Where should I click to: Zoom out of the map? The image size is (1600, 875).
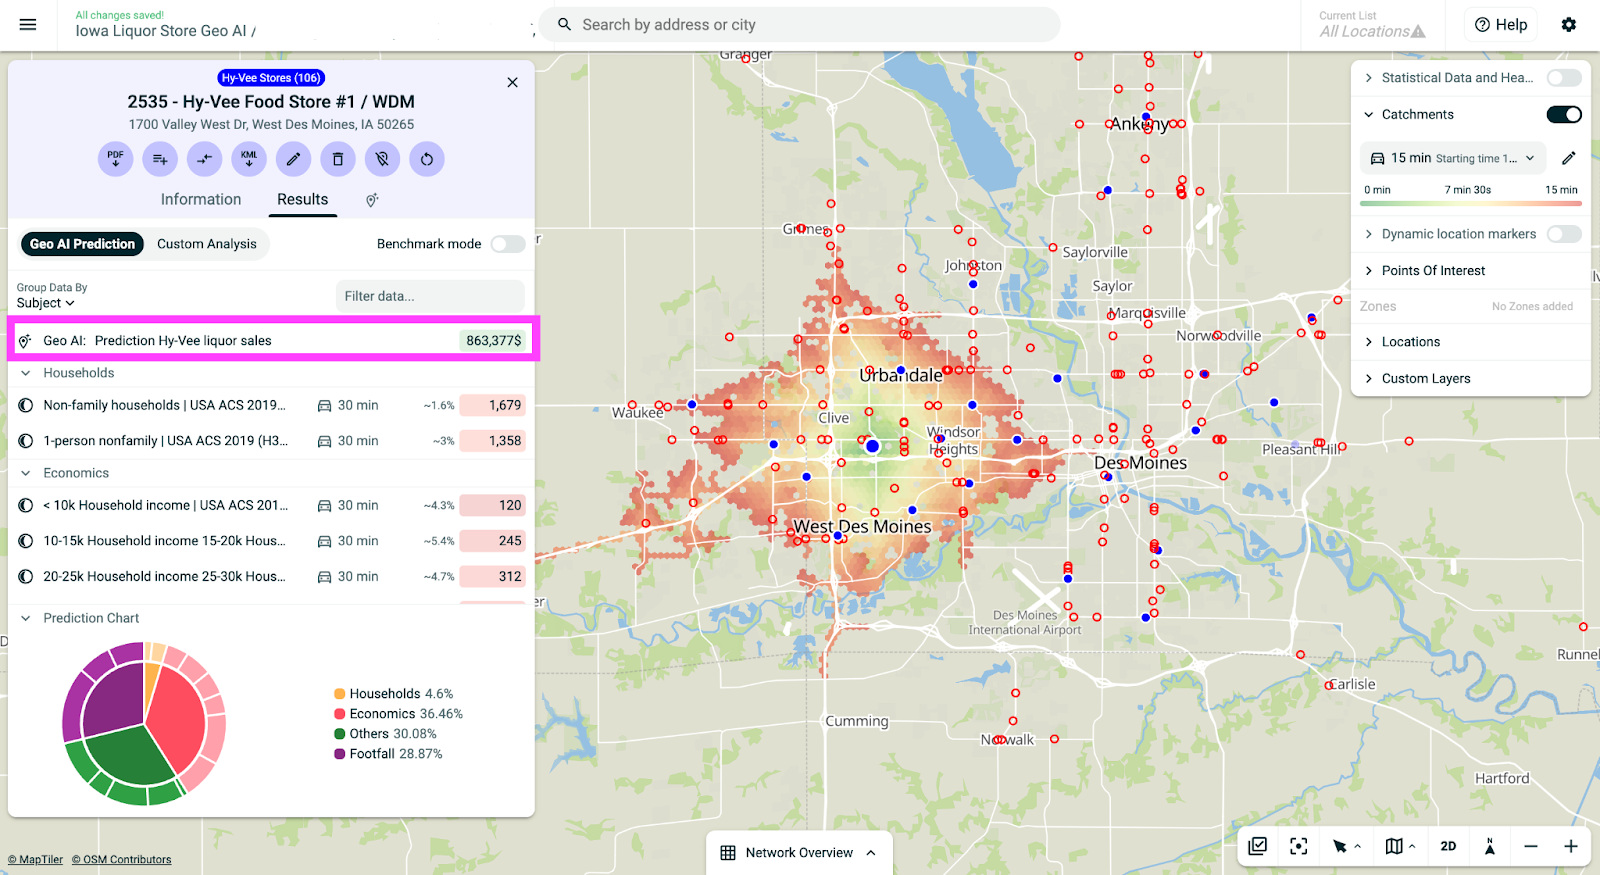[1531, 846]
